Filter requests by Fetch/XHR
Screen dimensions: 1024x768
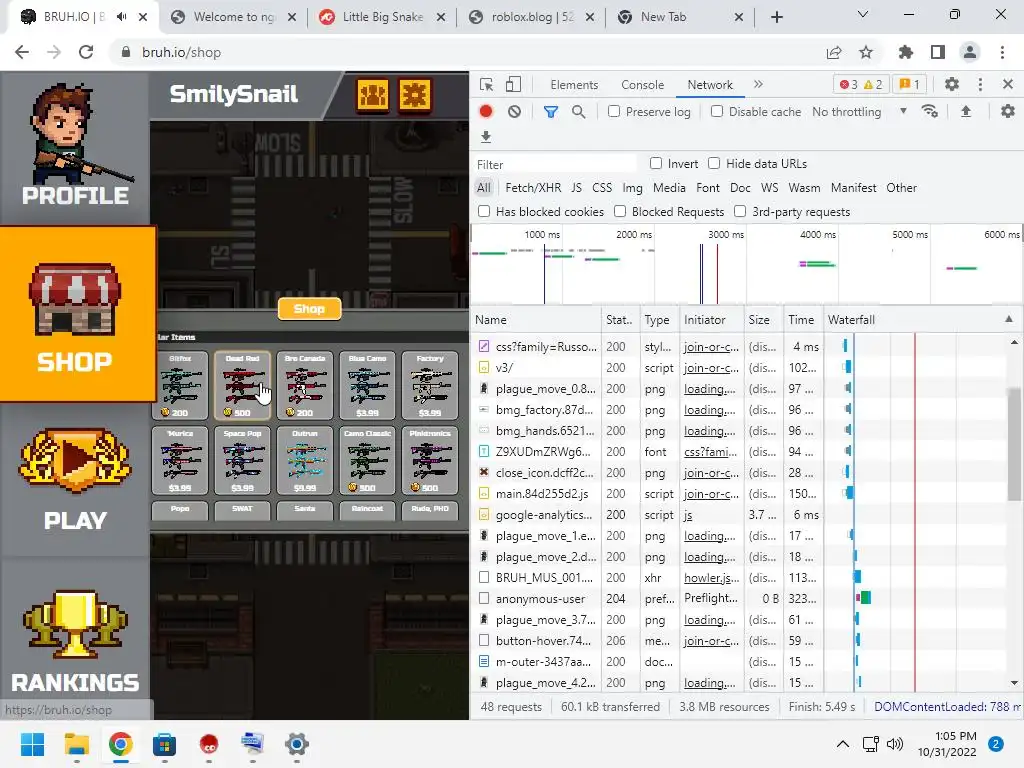click(533, 188)
